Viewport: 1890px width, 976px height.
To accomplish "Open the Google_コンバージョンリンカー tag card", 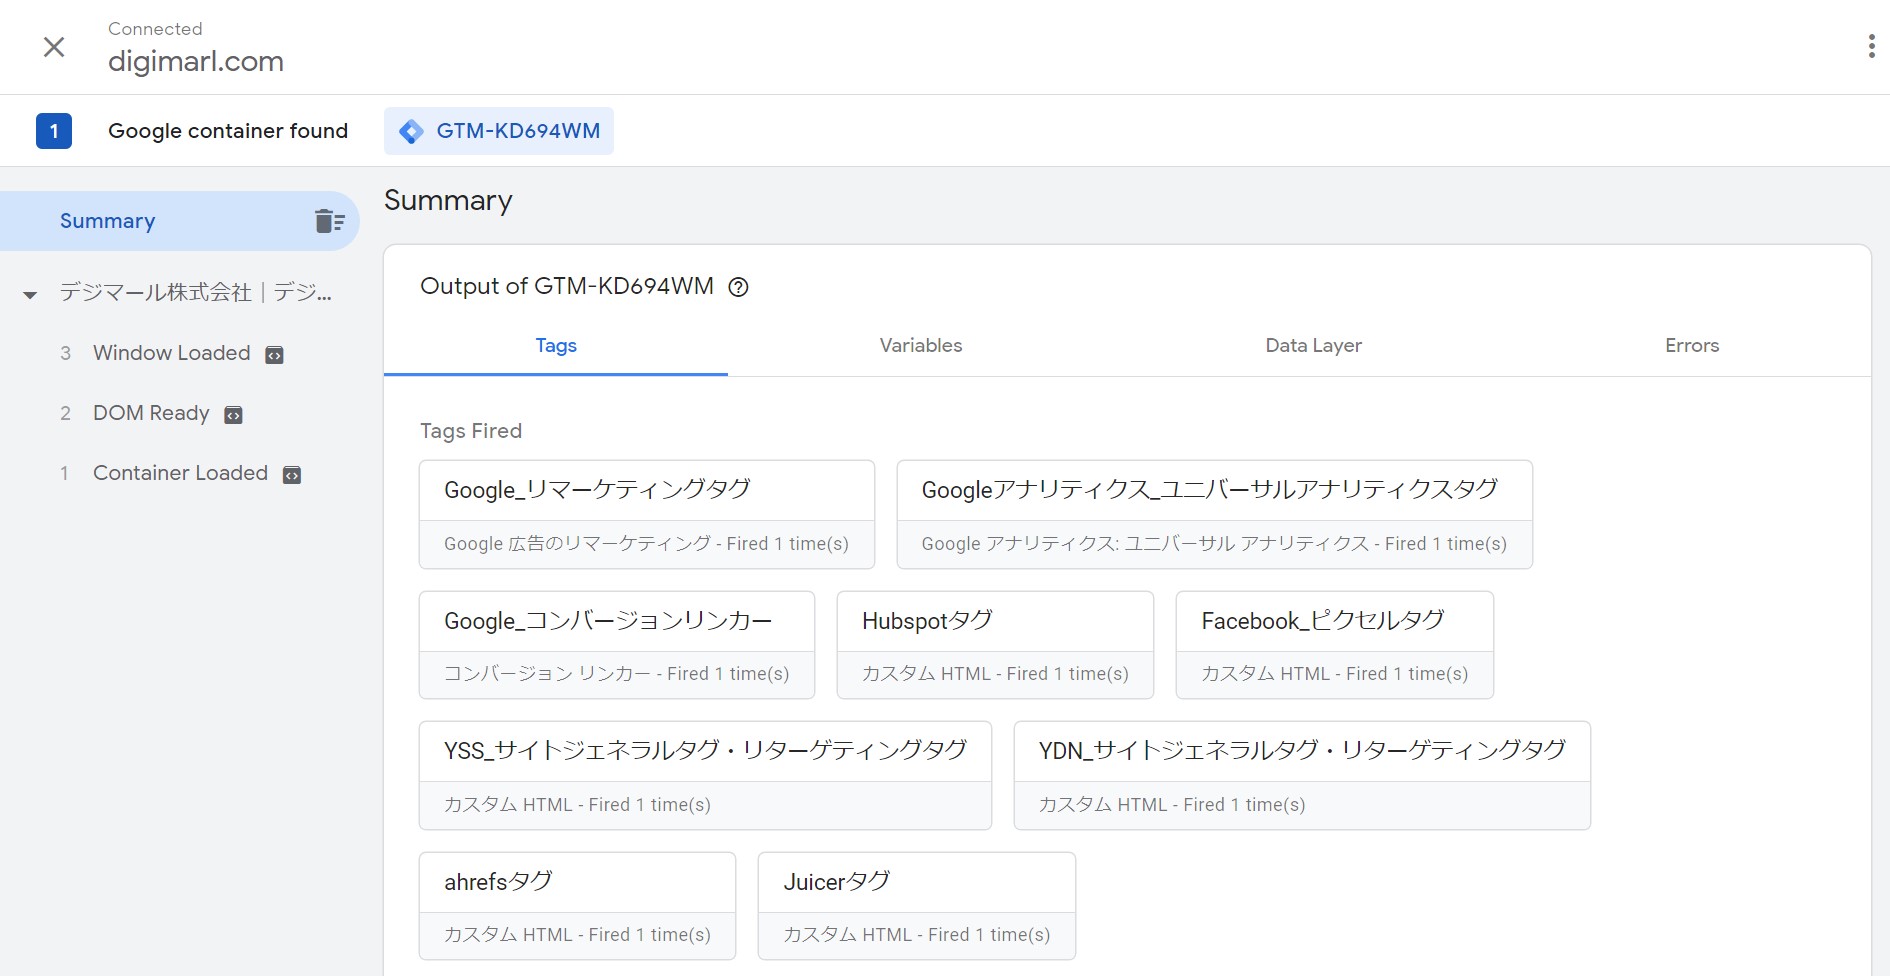I will click(x=617, y=645).
